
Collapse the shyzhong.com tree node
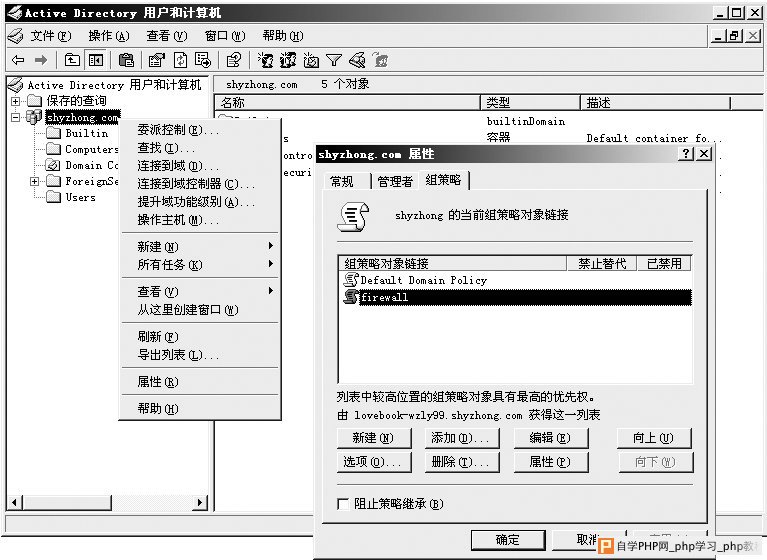point(16,117)
